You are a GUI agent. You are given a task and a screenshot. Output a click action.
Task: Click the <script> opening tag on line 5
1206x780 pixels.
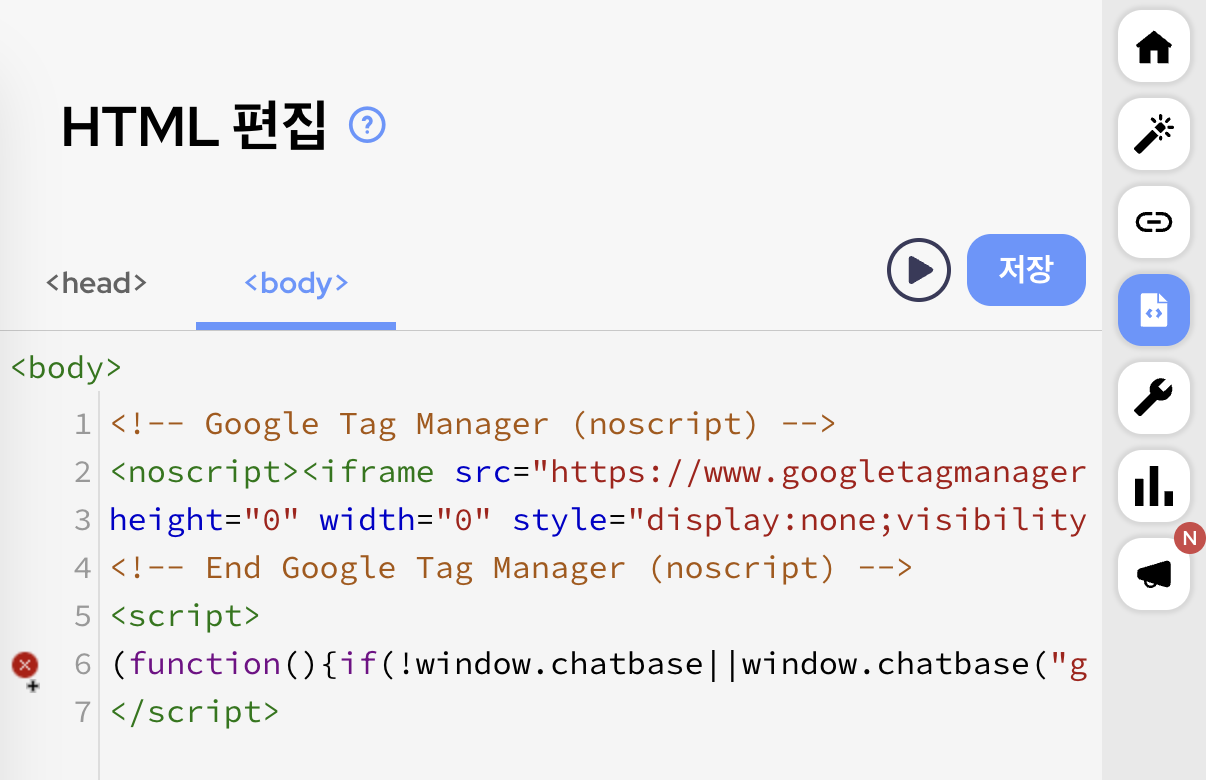[x=185, y=616]
